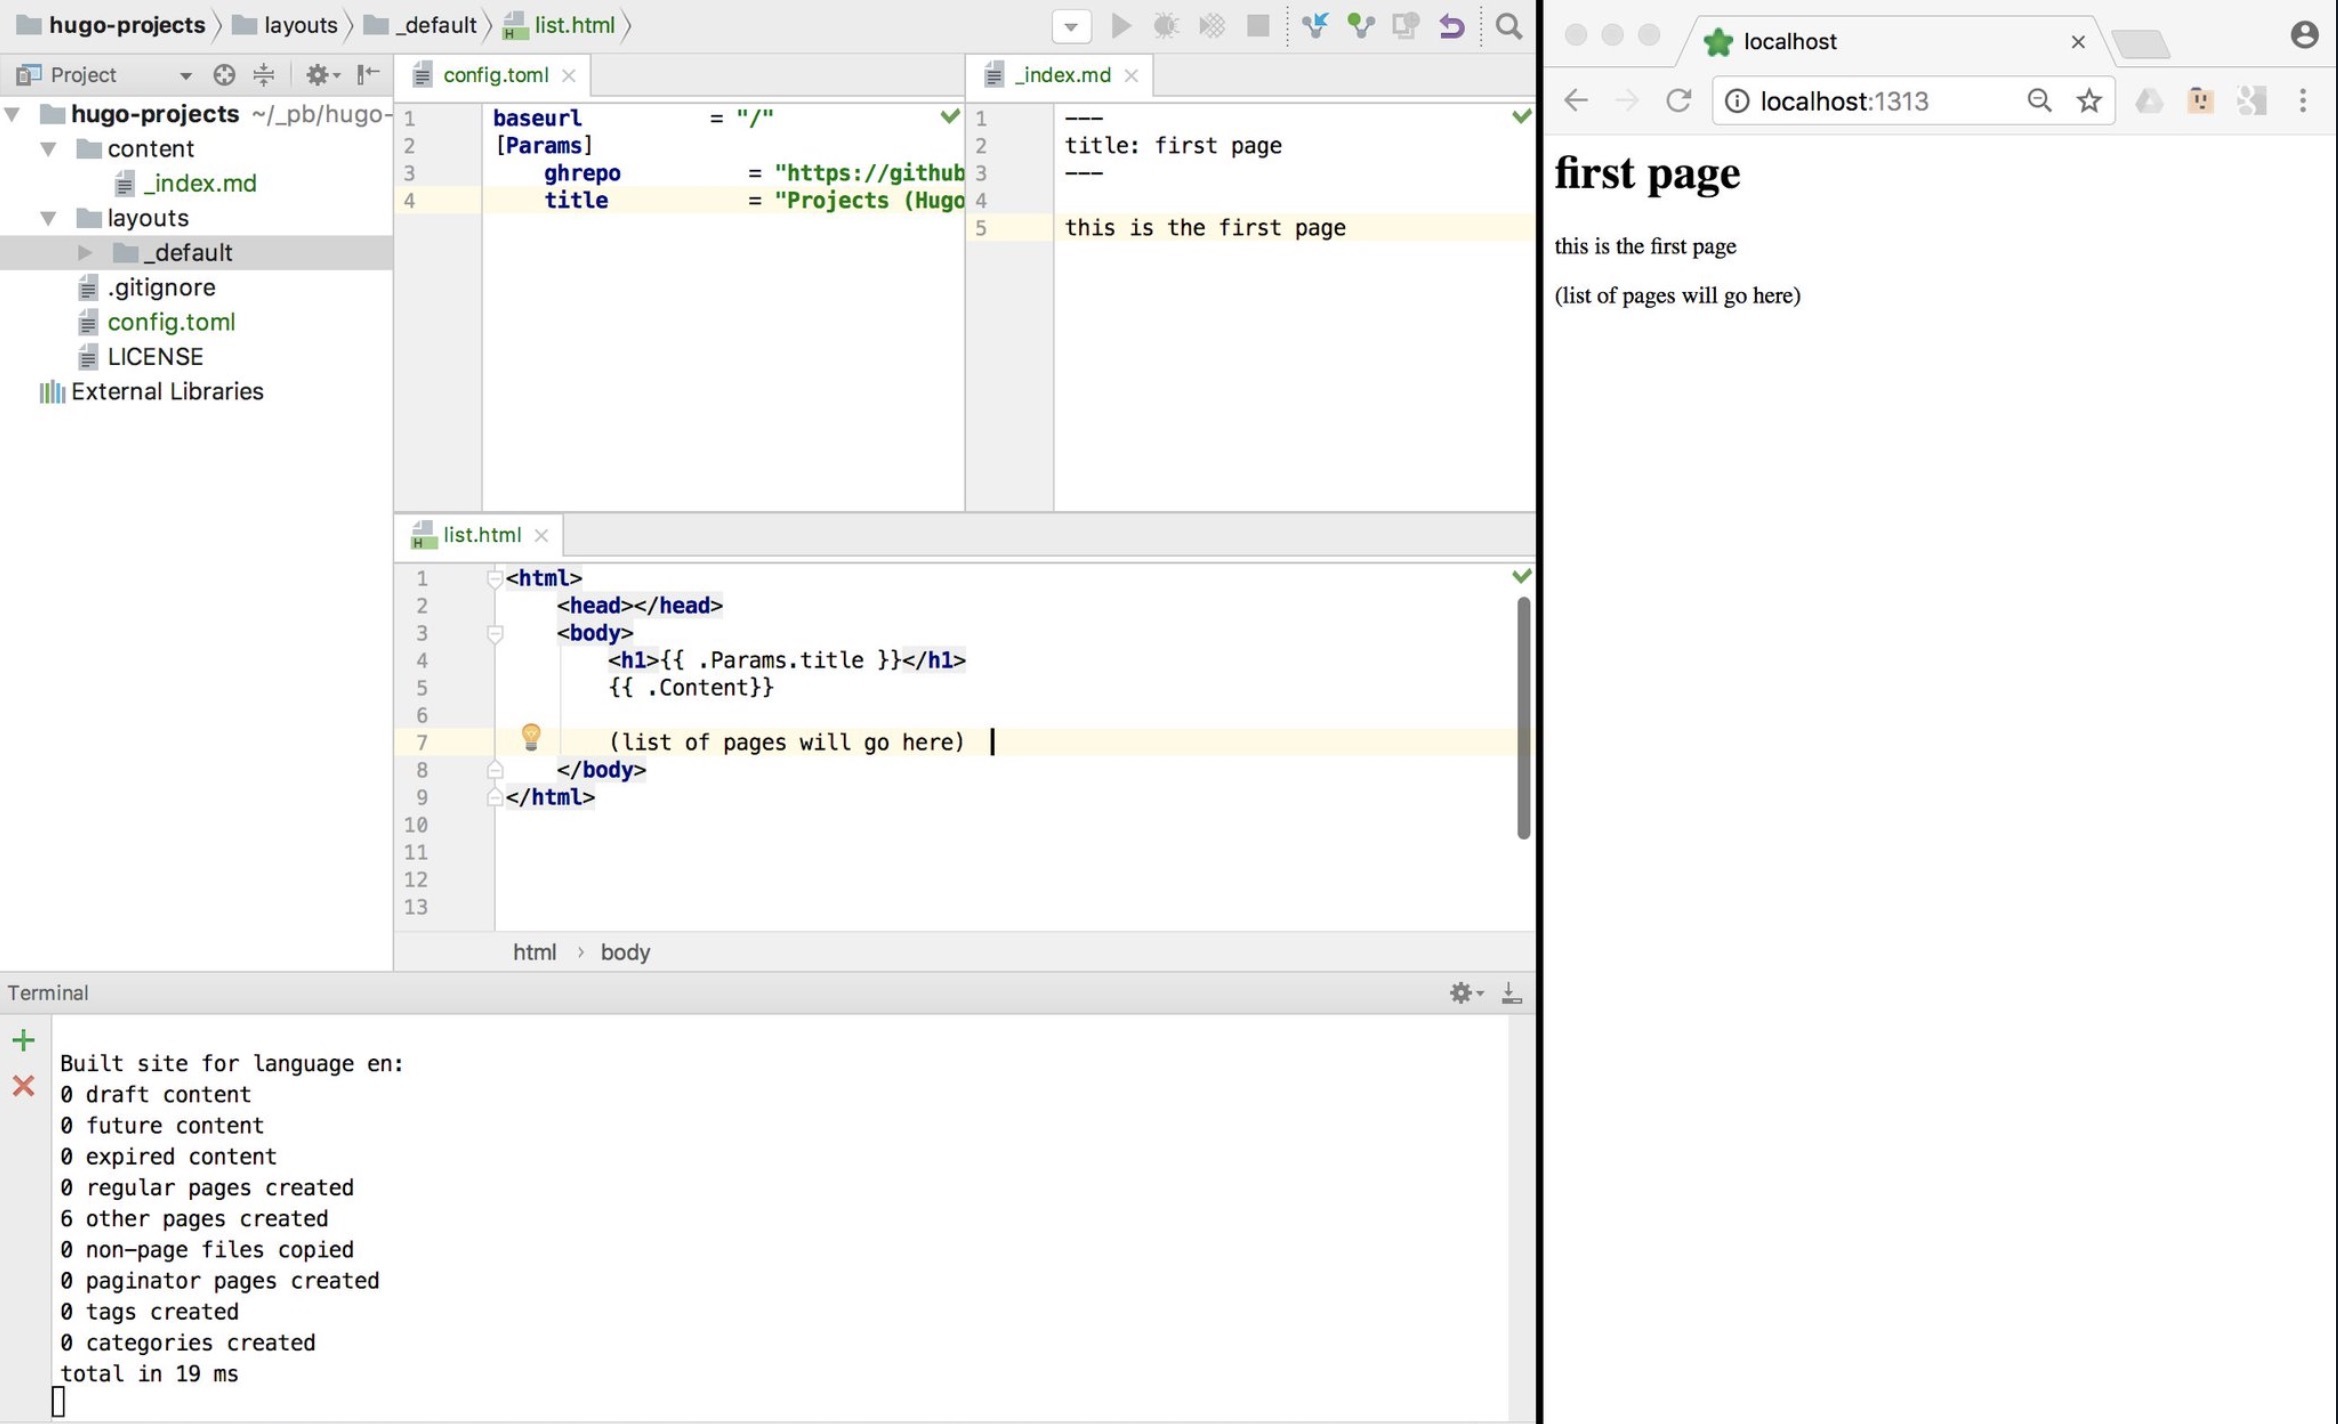This screenshot has width=2338, height=1424.
Task: Reload the localhost page in browser
Action: (1678, 100)
